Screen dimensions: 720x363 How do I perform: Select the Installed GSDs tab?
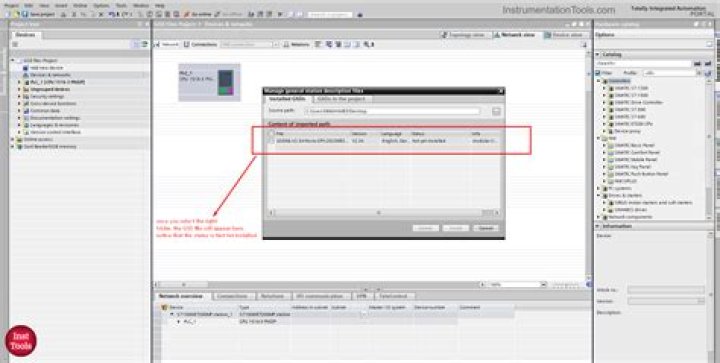(287, 99)
